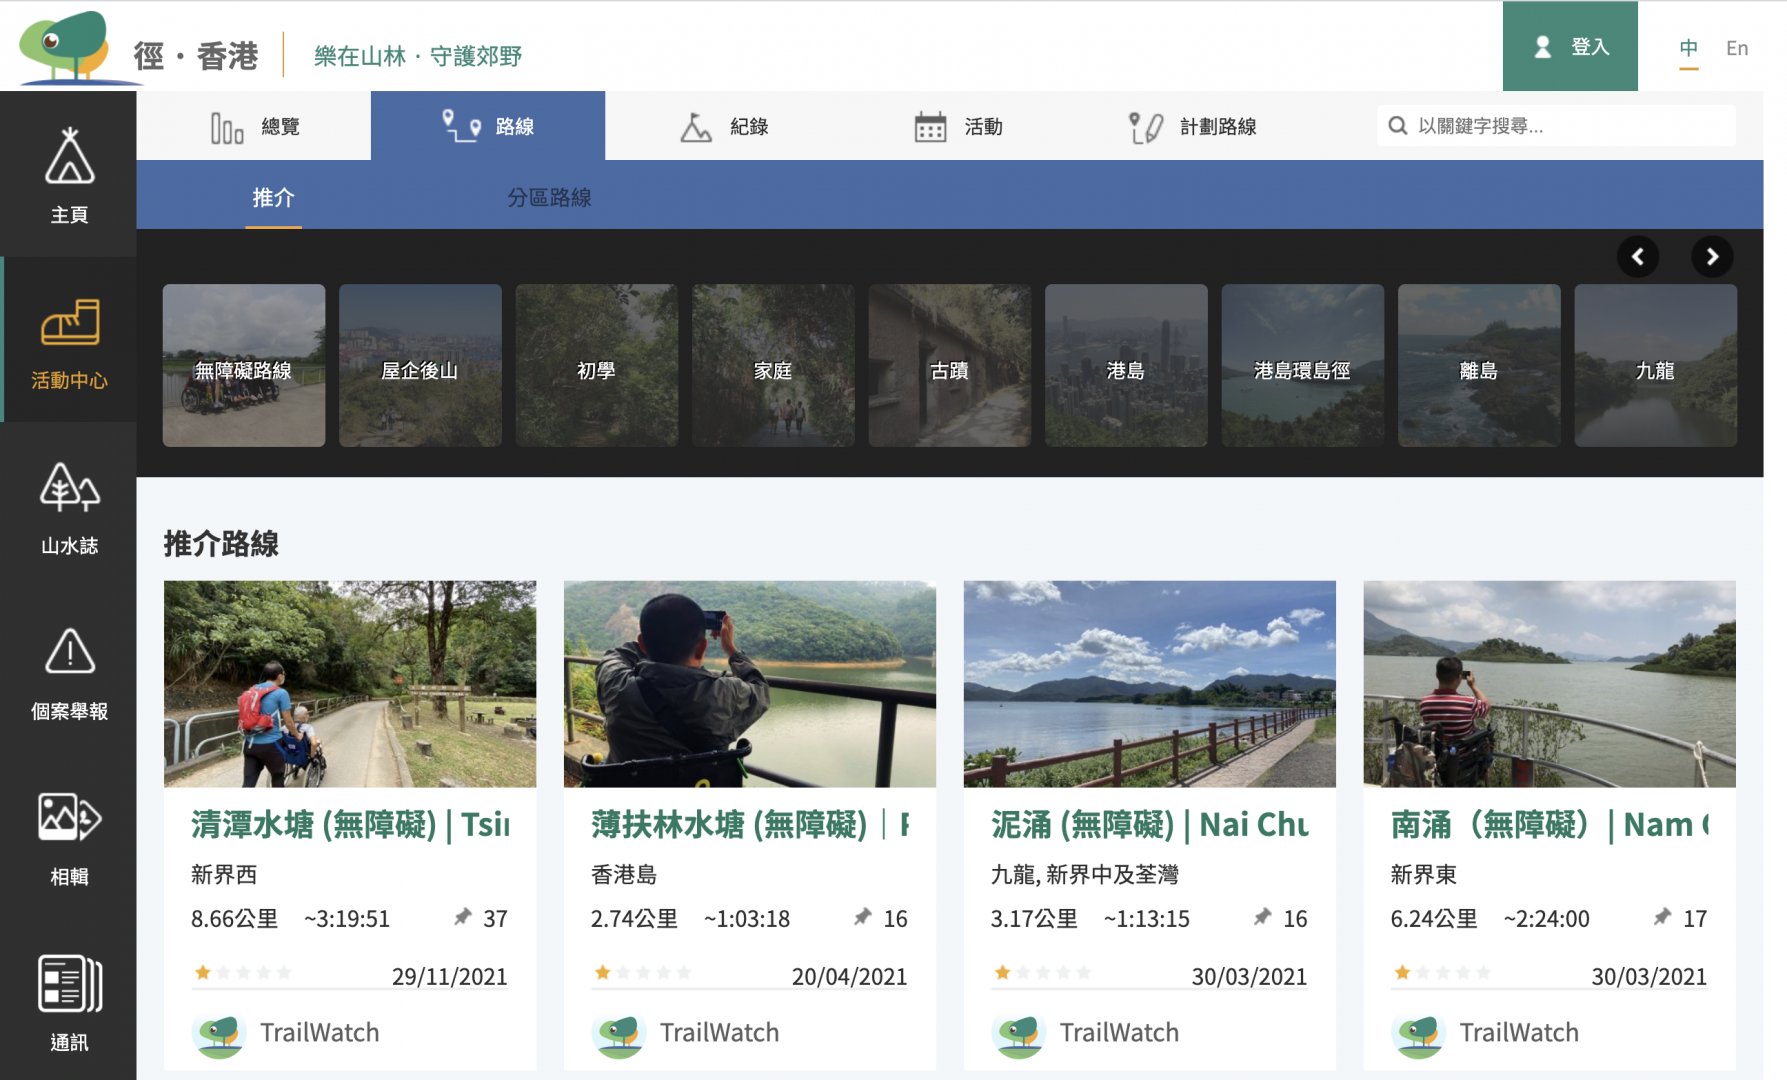Click the search magnifier icon
This screenshot has height=1080, width=1787.
1398,126
